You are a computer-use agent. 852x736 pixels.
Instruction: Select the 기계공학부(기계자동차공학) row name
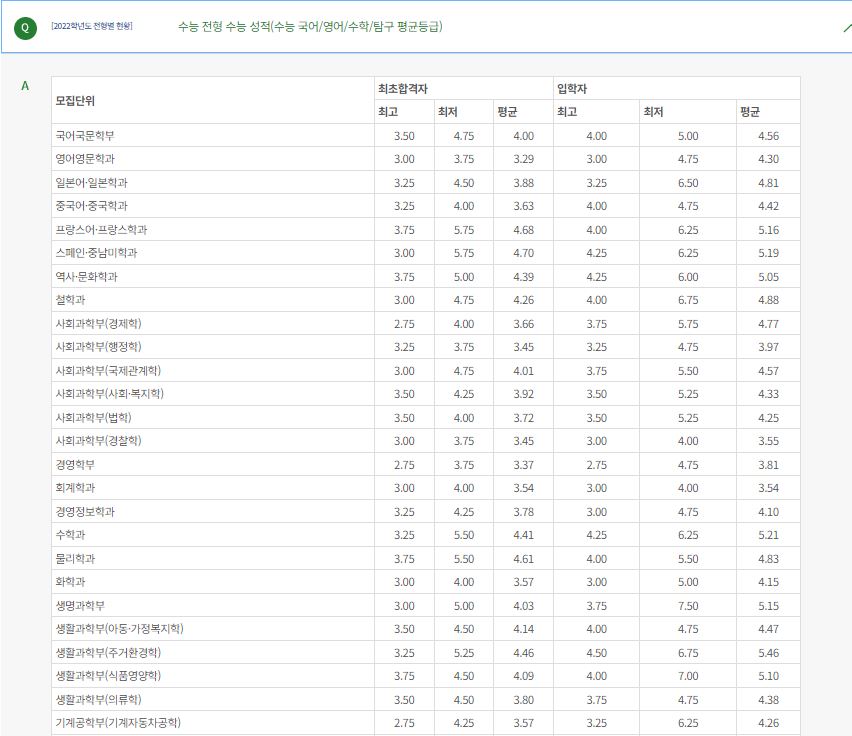click(118, 722)
